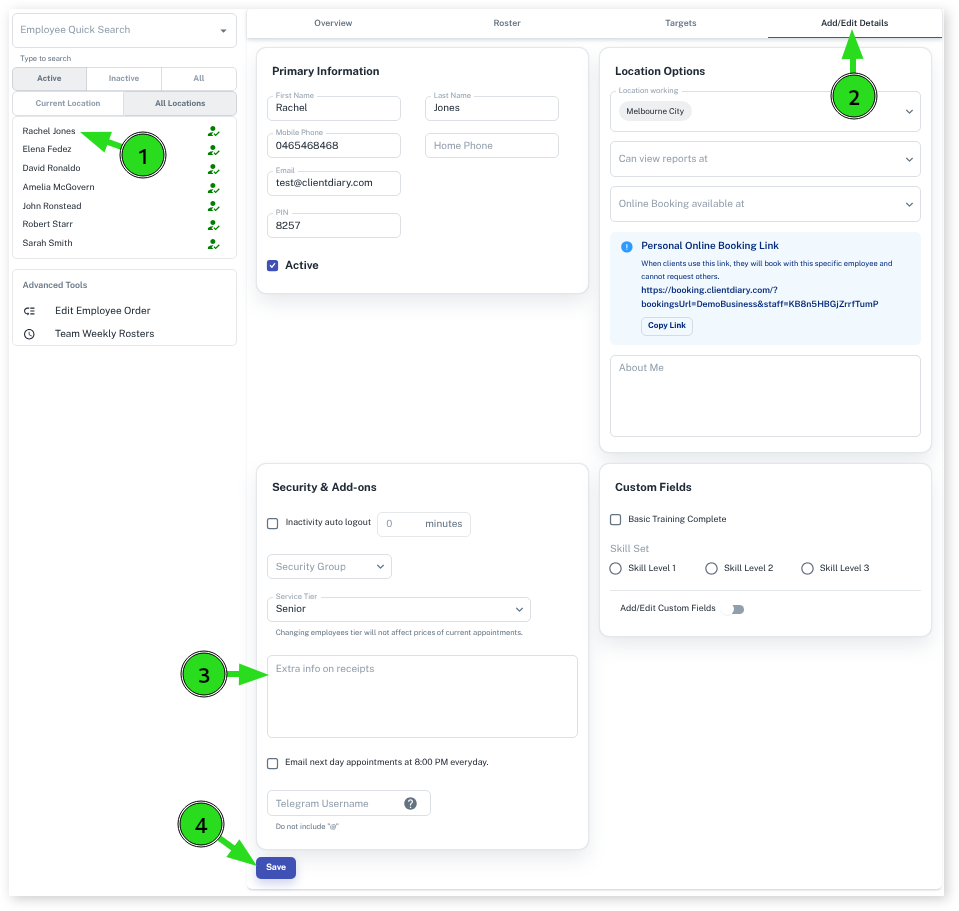Click the Telegram Username help question icon
The width and height of the screenshot is (959, 911).
click(x=410, y=804)
